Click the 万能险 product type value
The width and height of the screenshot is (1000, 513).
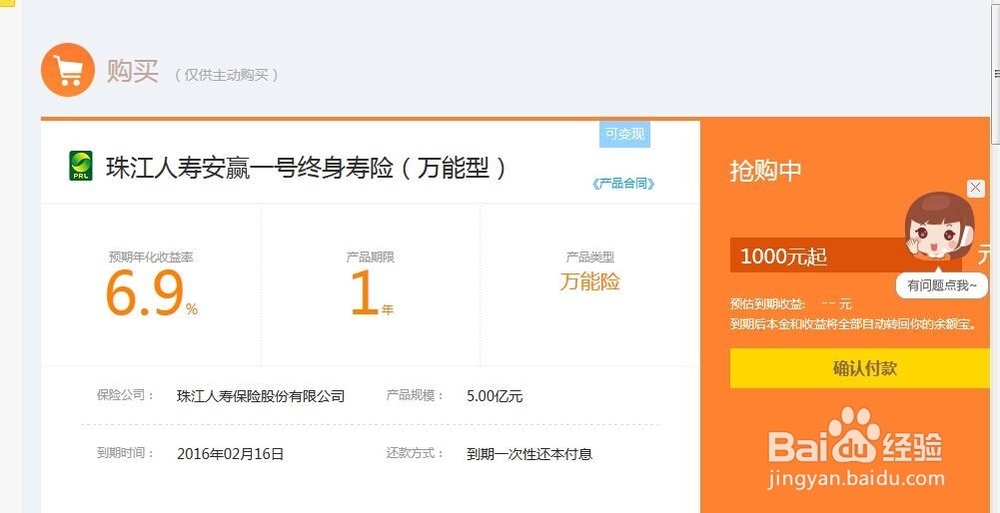point(590,281)
